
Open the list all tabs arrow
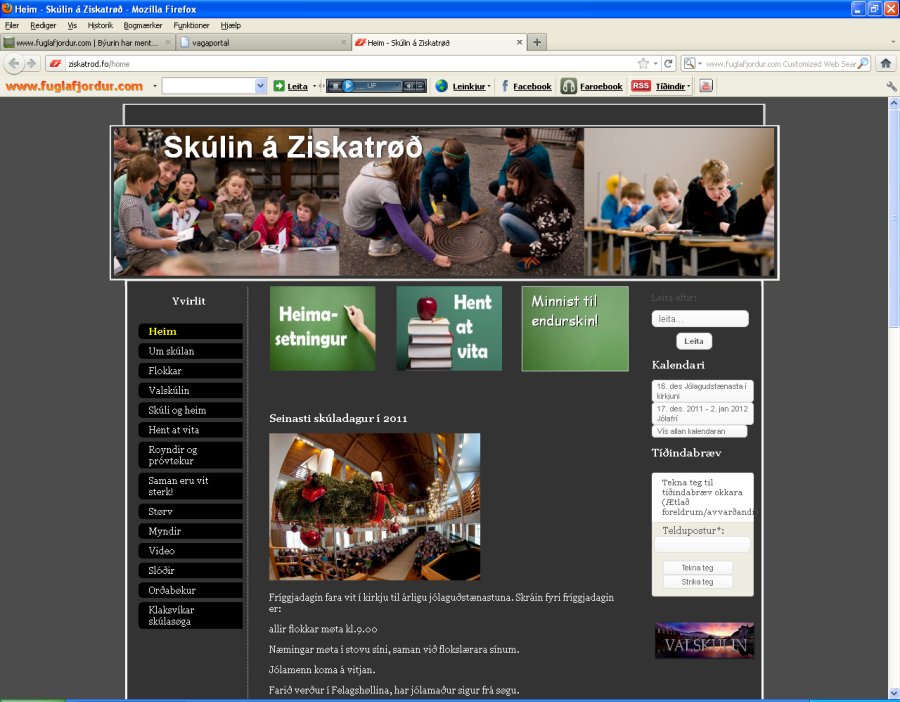(893, 42)
